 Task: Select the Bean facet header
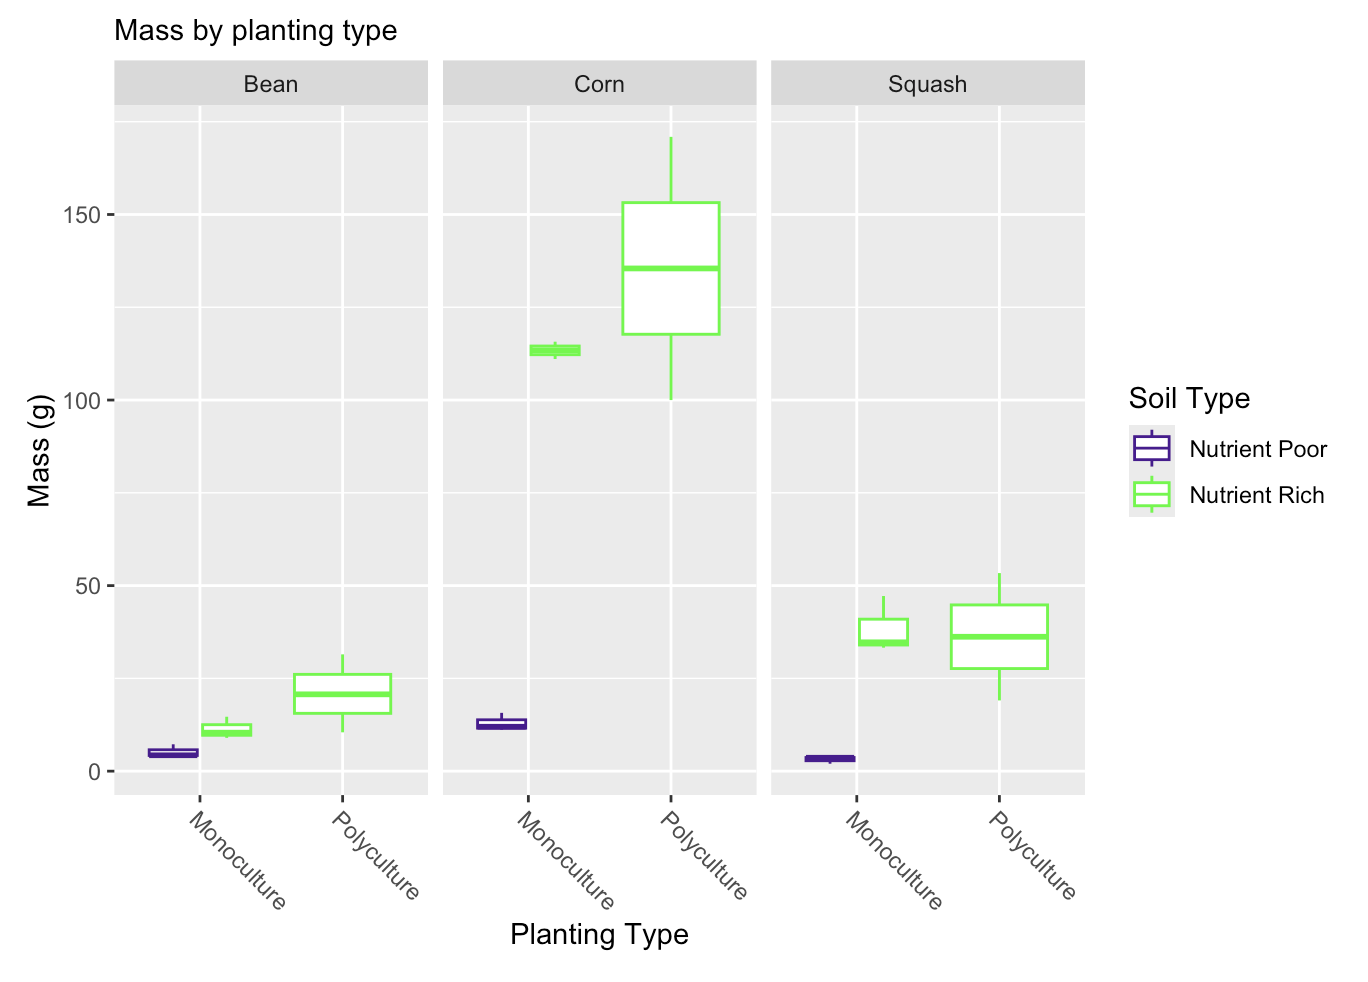271,83
